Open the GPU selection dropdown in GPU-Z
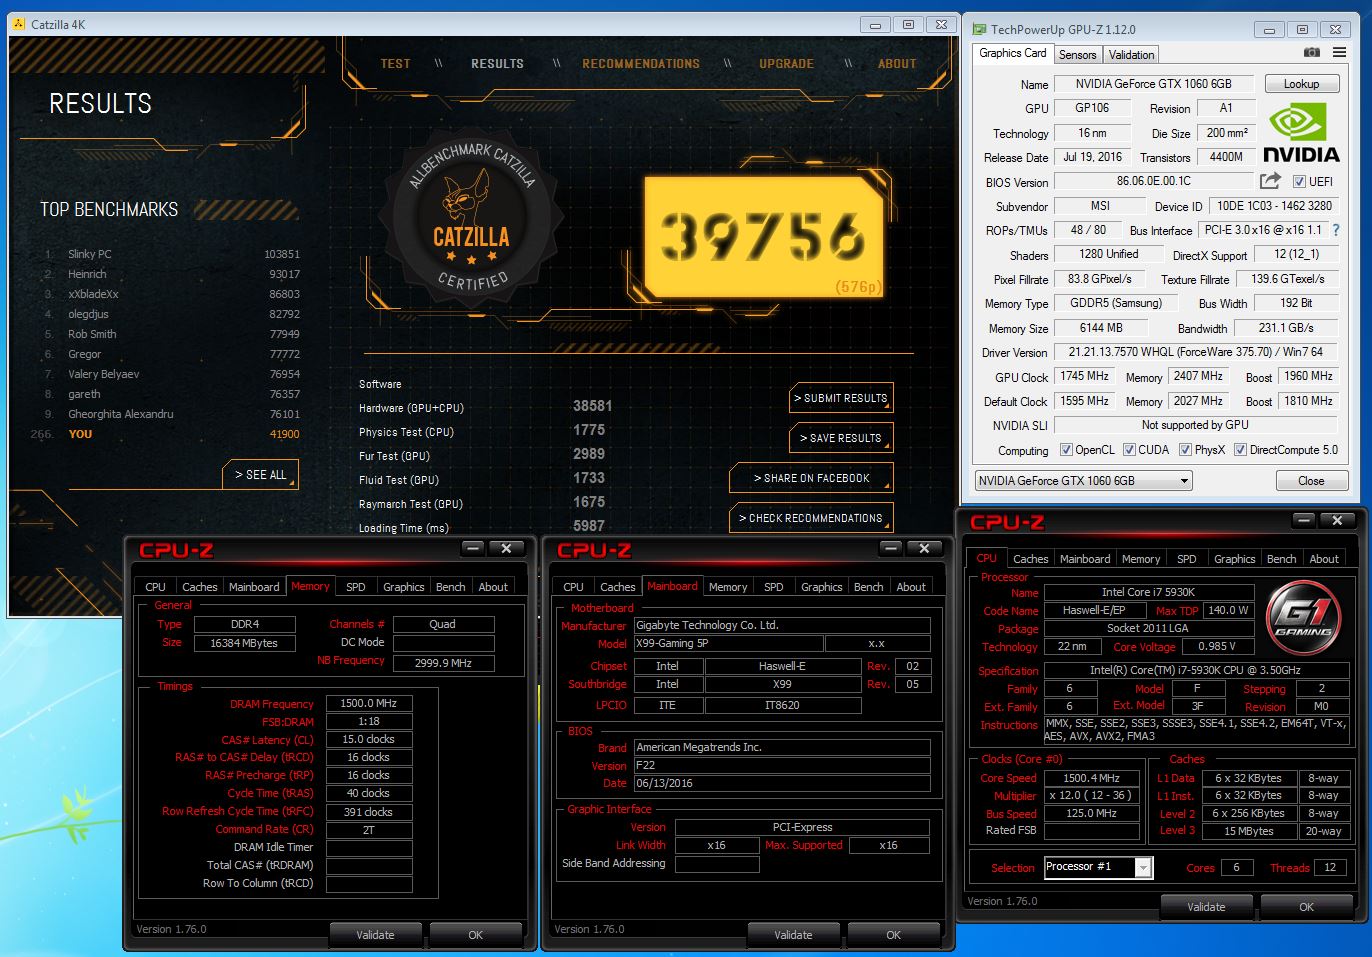Viewport: 1372px width, 957px height. coord(1084,481)
